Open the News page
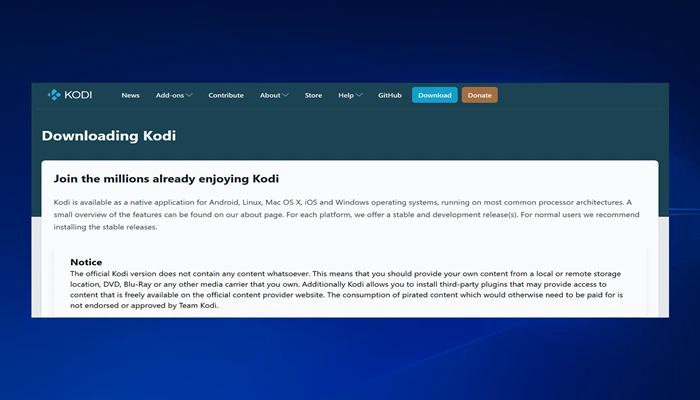The image size is (700, 400). [x=130, y=95]
